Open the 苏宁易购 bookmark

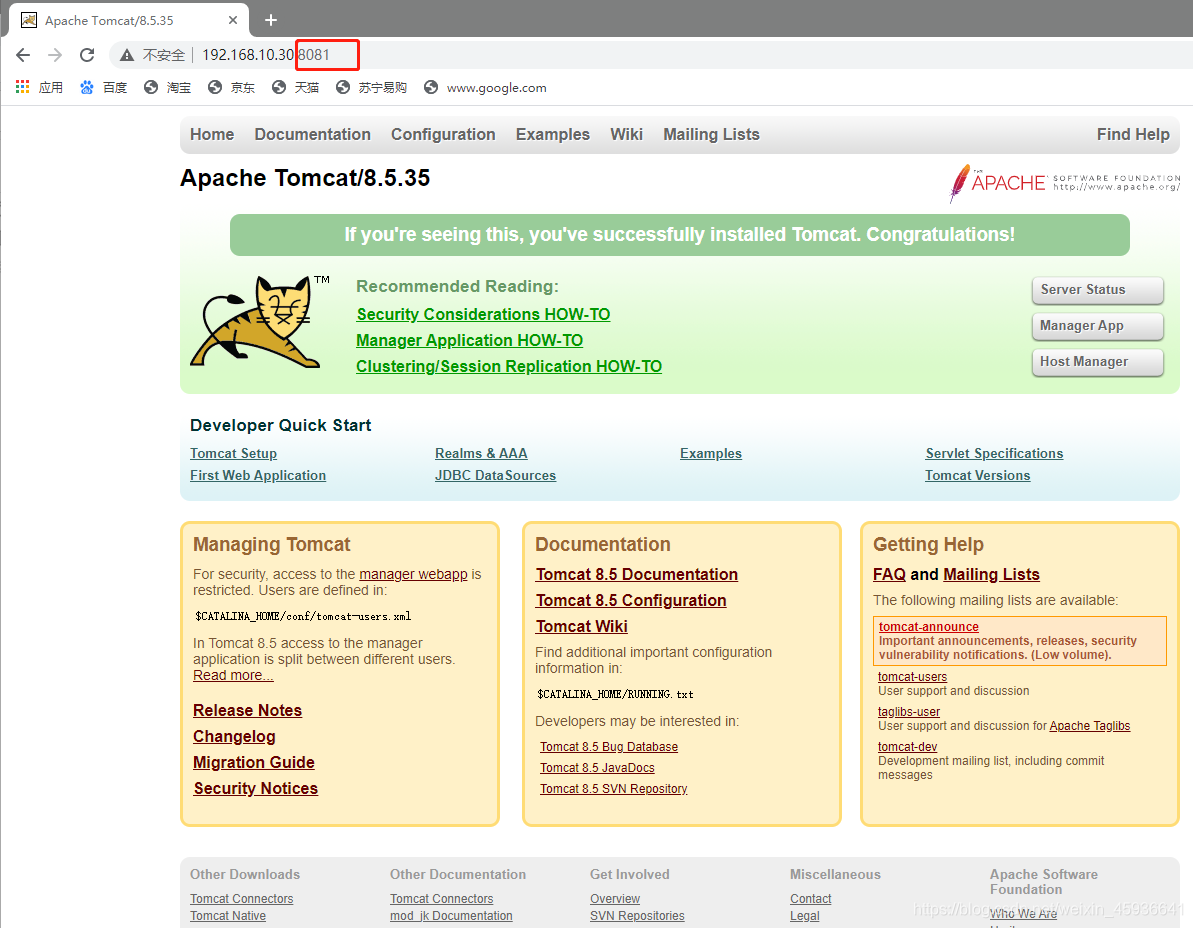371,87
